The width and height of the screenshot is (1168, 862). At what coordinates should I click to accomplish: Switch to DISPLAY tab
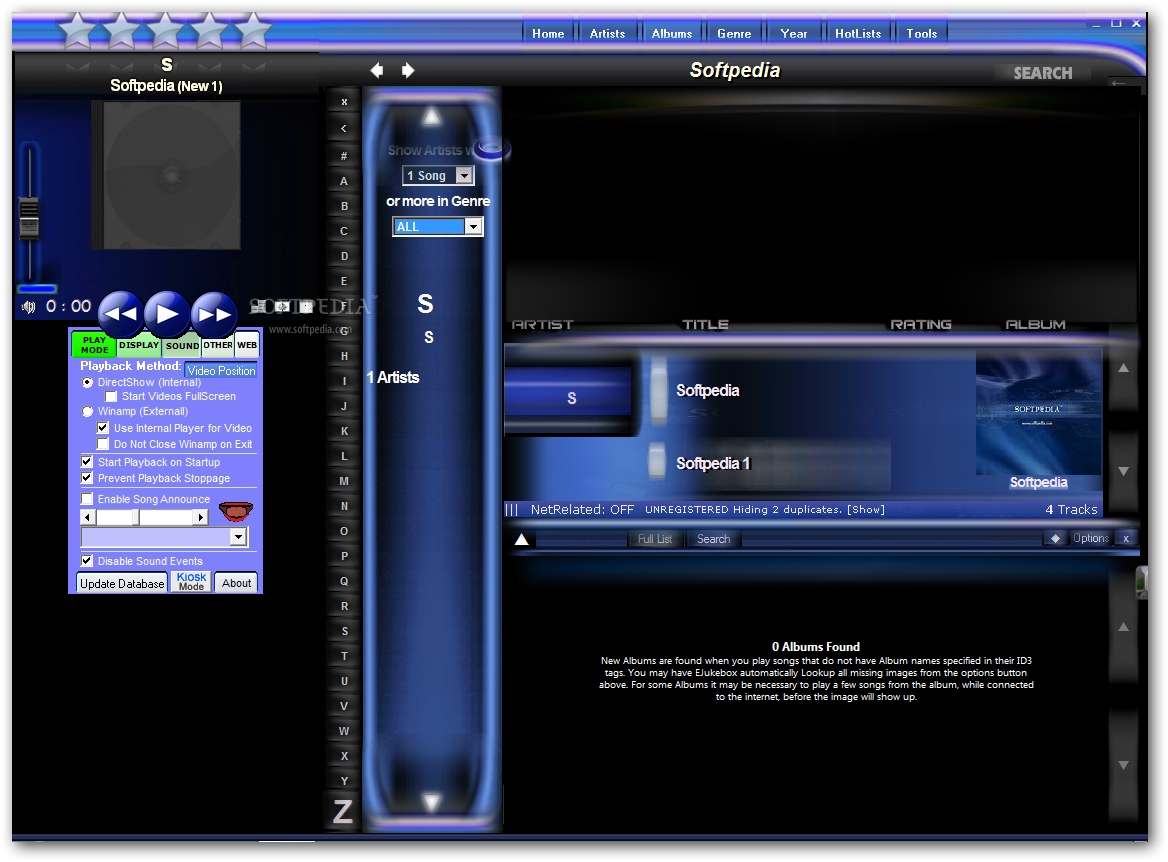click(139, 345)
